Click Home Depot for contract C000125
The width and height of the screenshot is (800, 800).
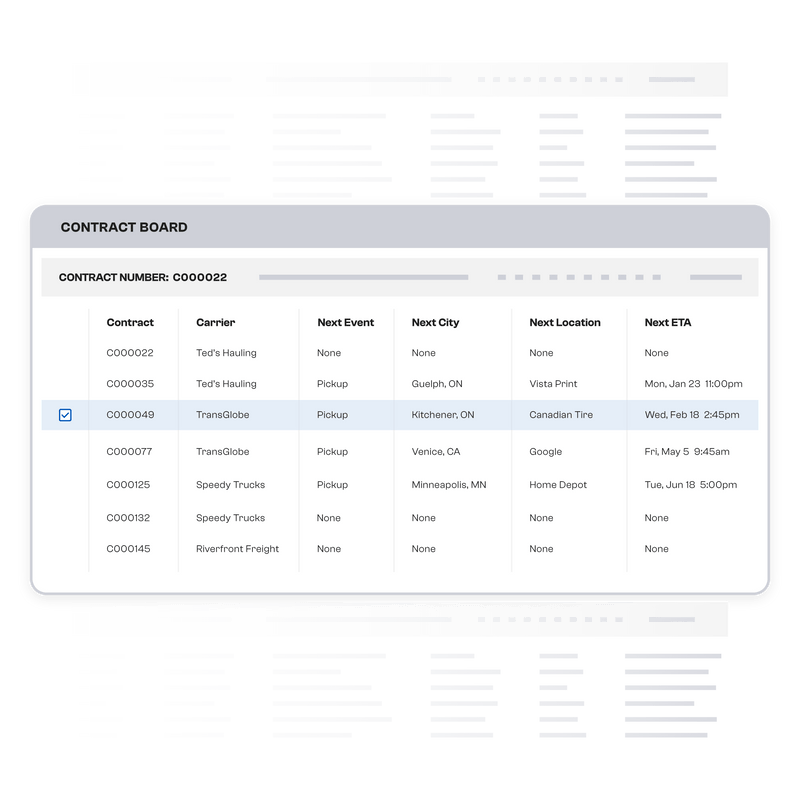tap(556, 485)
